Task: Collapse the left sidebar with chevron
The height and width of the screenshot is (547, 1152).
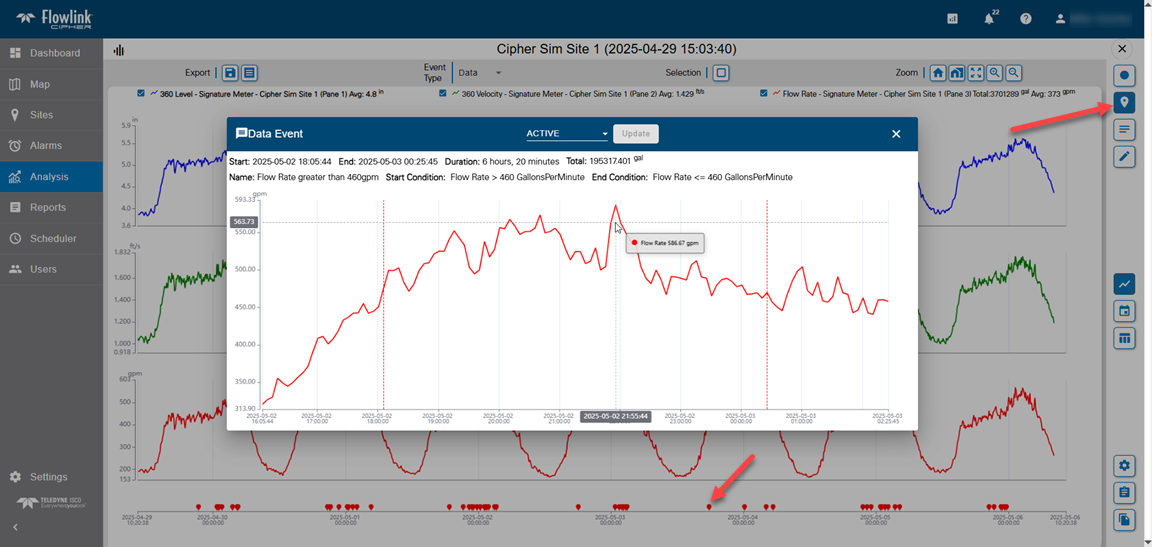Action: (15, 527)
